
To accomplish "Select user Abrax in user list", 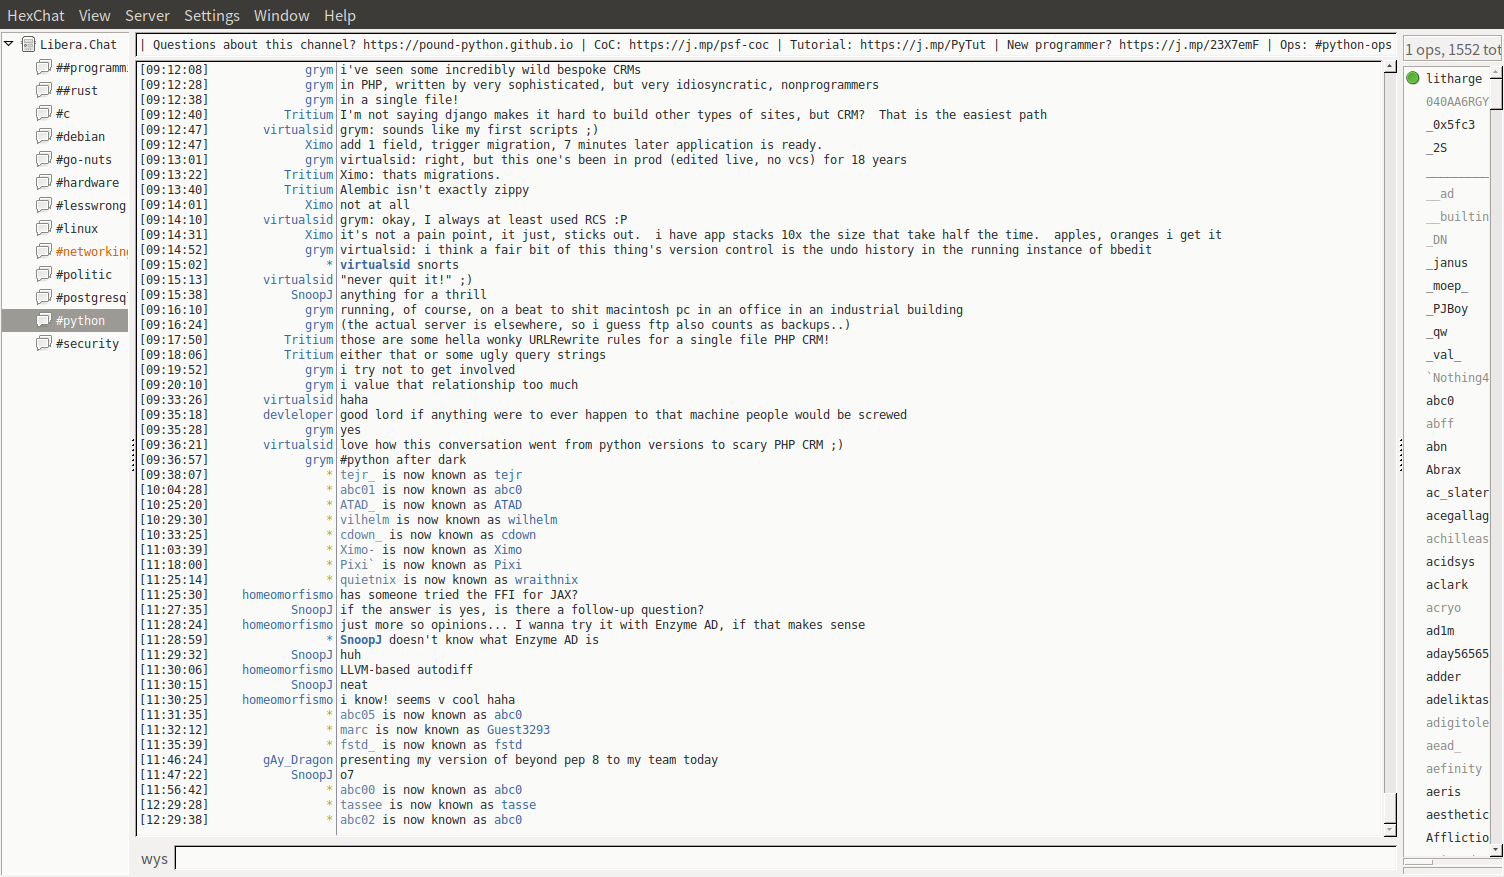I will point(1443,469).
